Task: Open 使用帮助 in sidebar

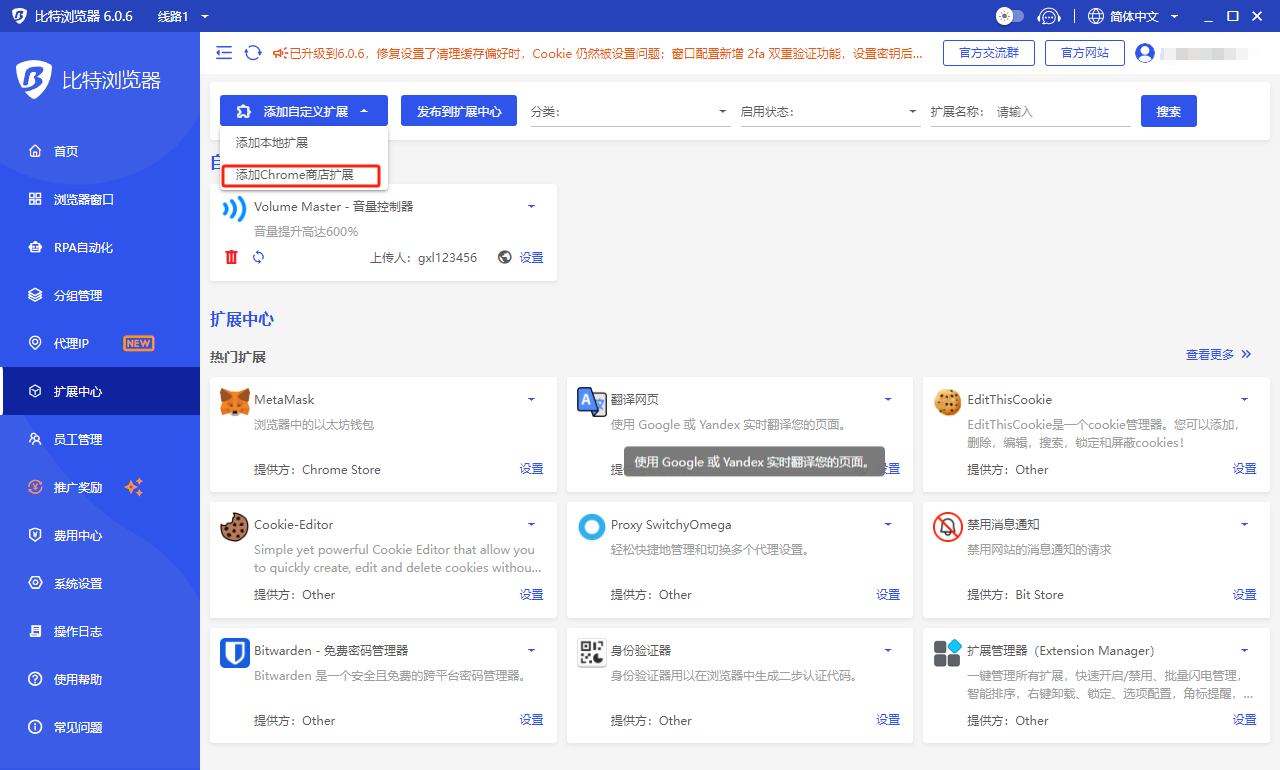Action: pos(100,679)
